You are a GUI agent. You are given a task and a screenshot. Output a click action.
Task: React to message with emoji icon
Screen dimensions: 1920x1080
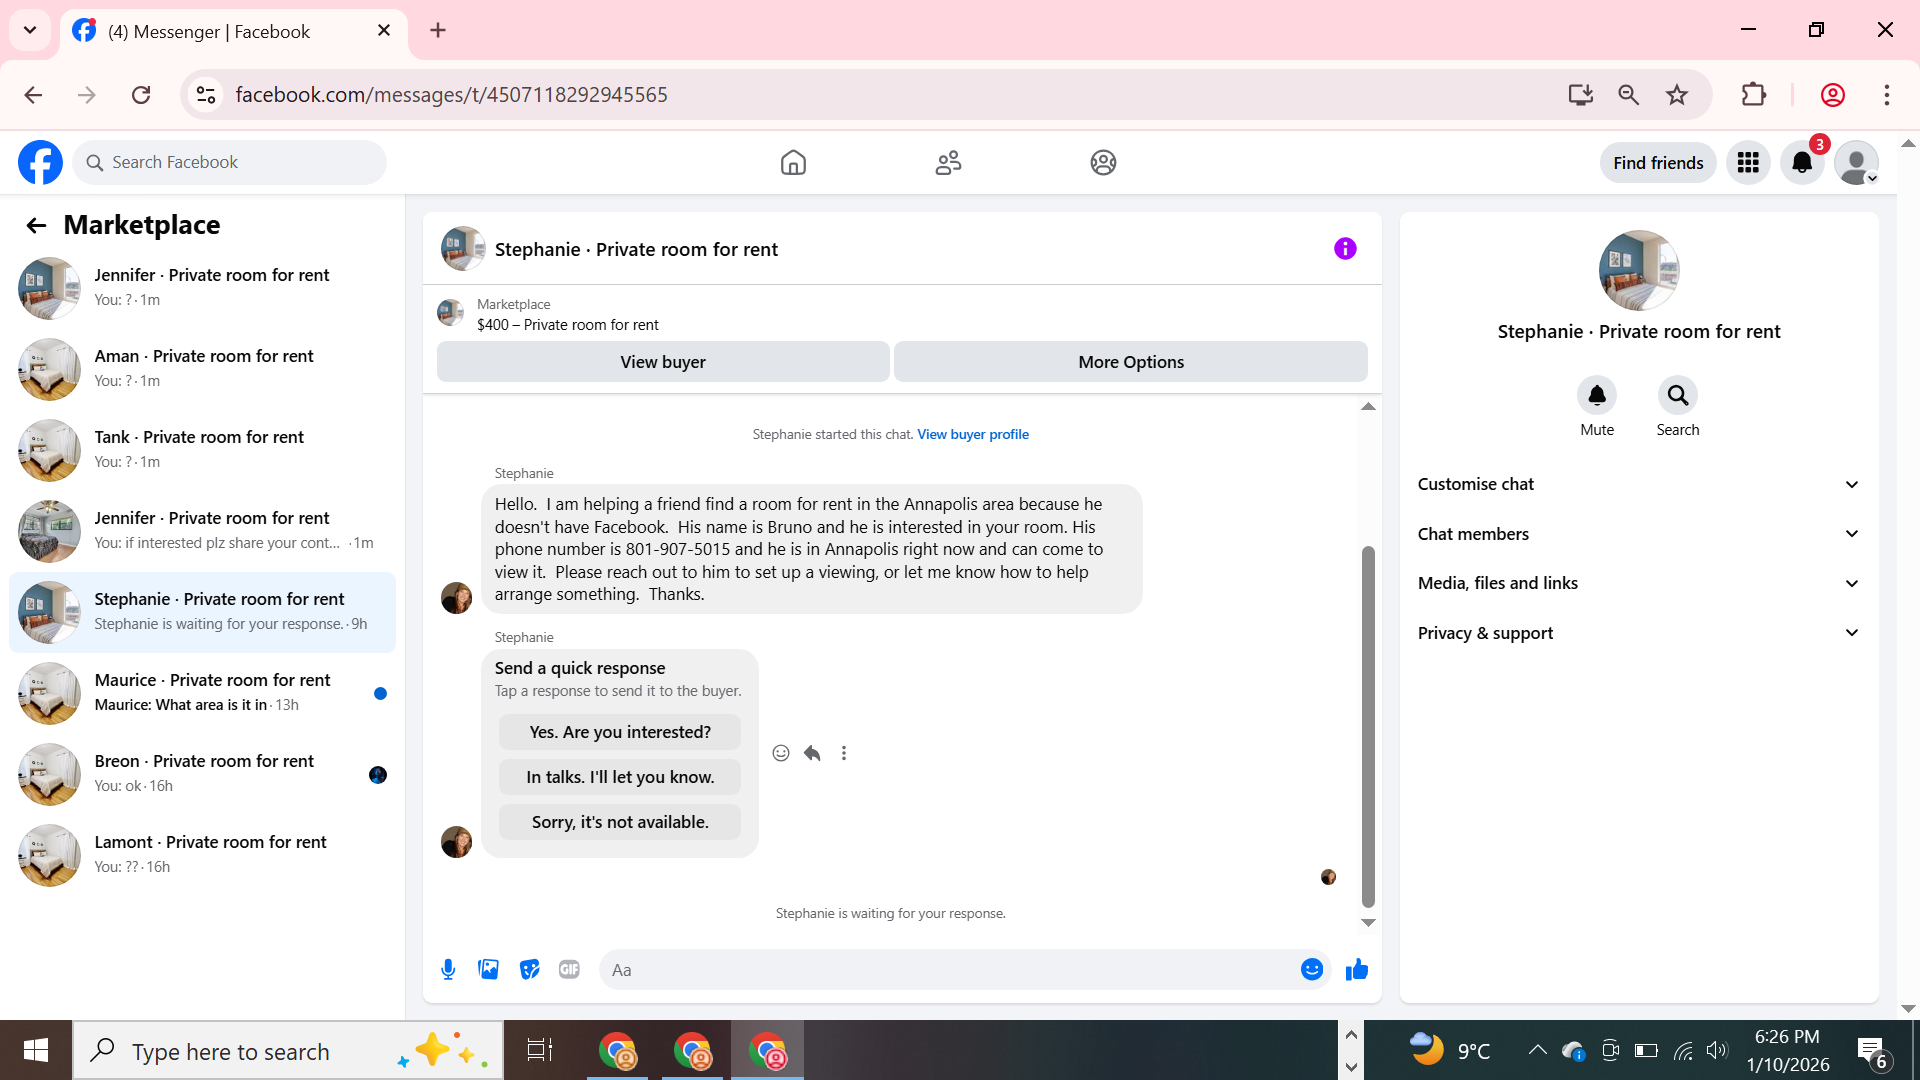coord(781,753)
